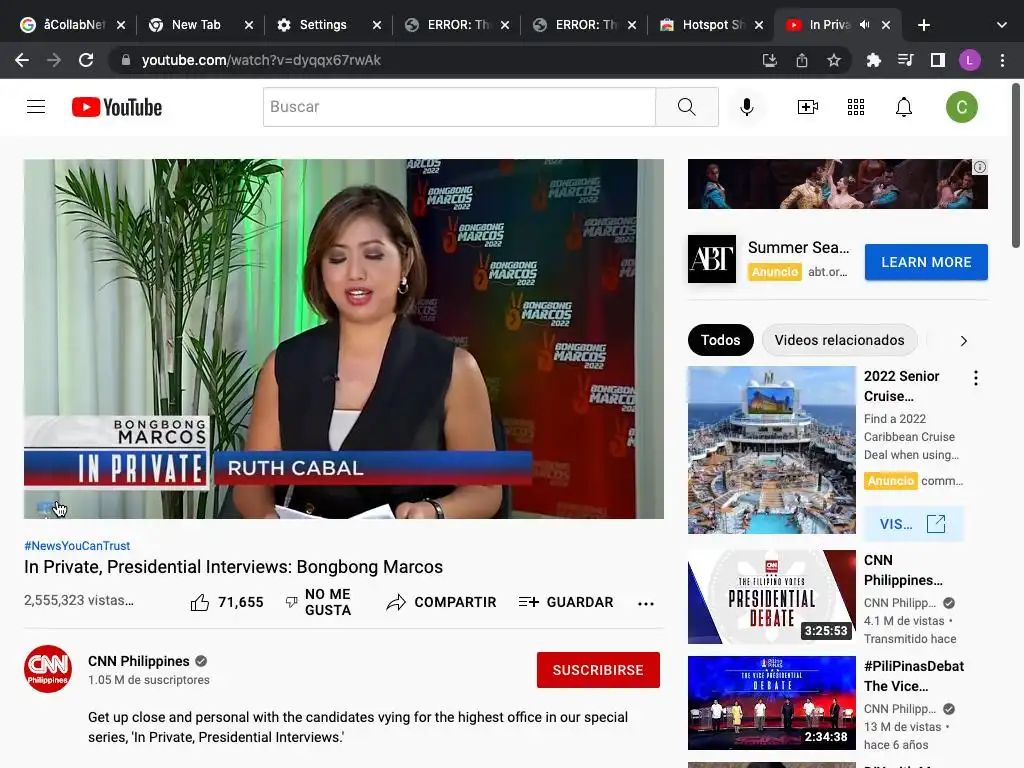1024x768 pixels.
Task: Click the share page icon in address bar
Action: point(802,60)
